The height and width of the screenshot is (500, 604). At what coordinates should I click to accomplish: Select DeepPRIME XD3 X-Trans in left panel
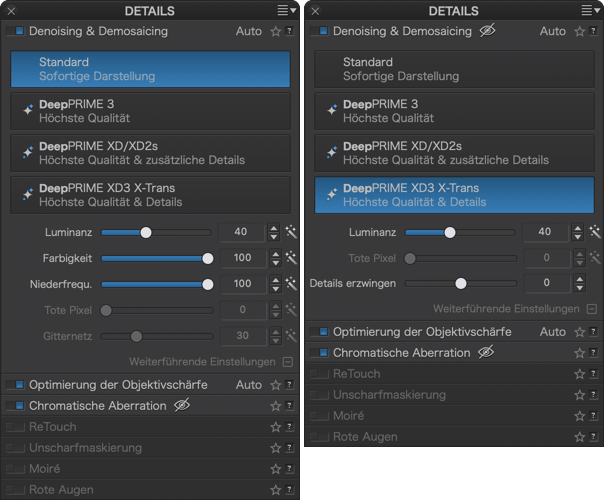coord(150,195)
